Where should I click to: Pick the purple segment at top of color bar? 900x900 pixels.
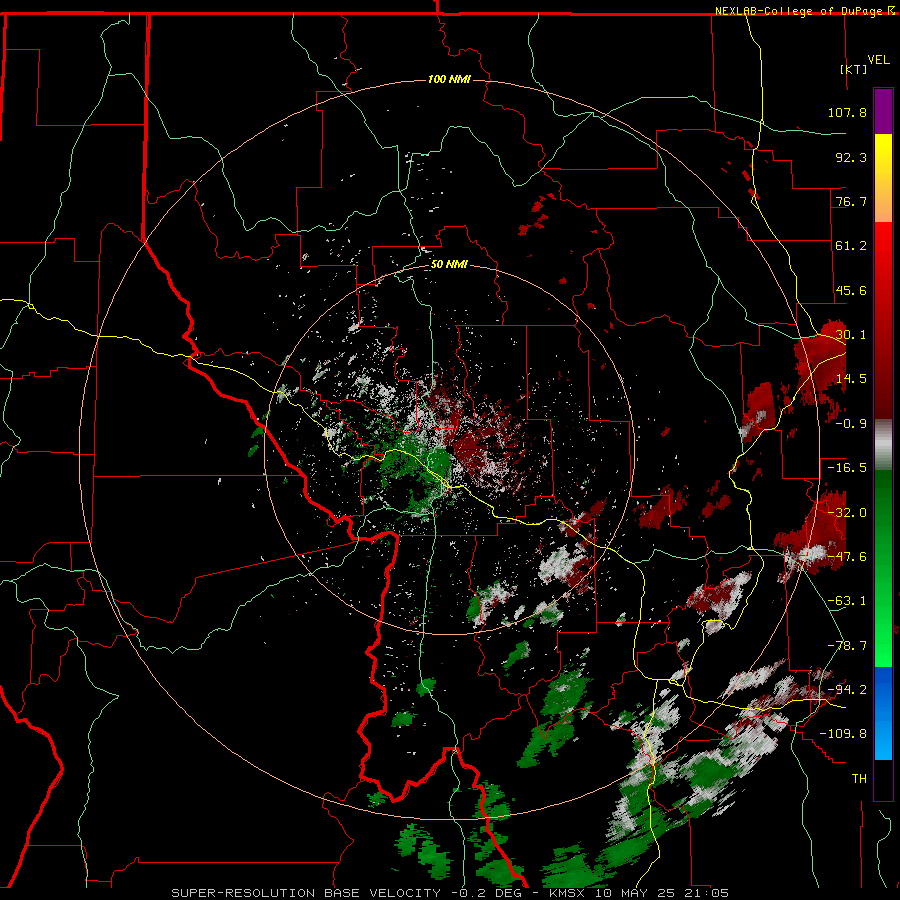(x=883, y=111)
